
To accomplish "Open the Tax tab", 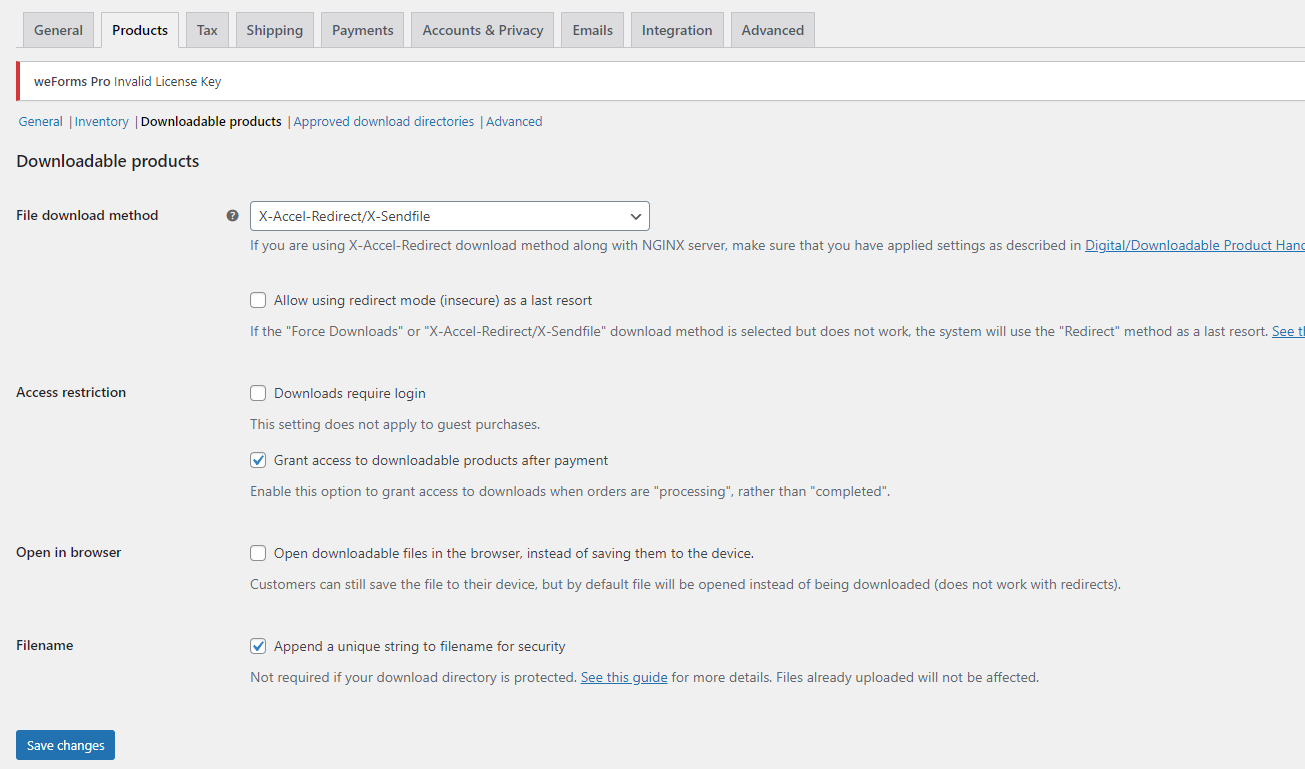I will point(207,30).
